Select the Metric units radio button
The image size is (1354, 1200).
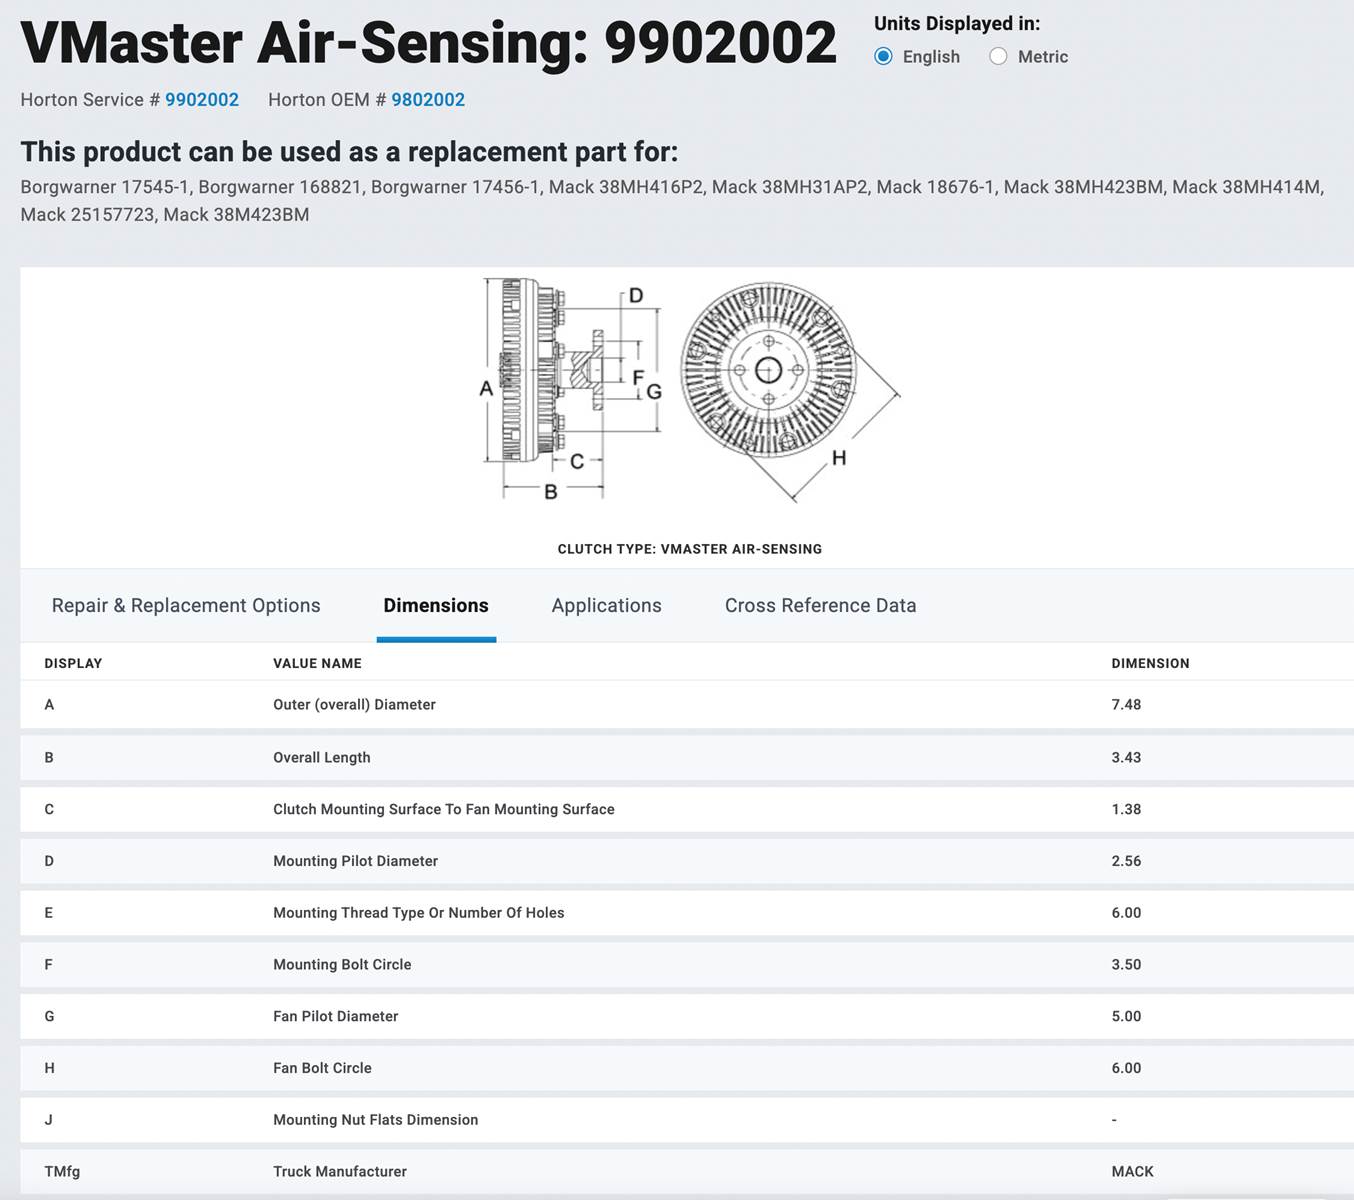(x=998, y=57)
